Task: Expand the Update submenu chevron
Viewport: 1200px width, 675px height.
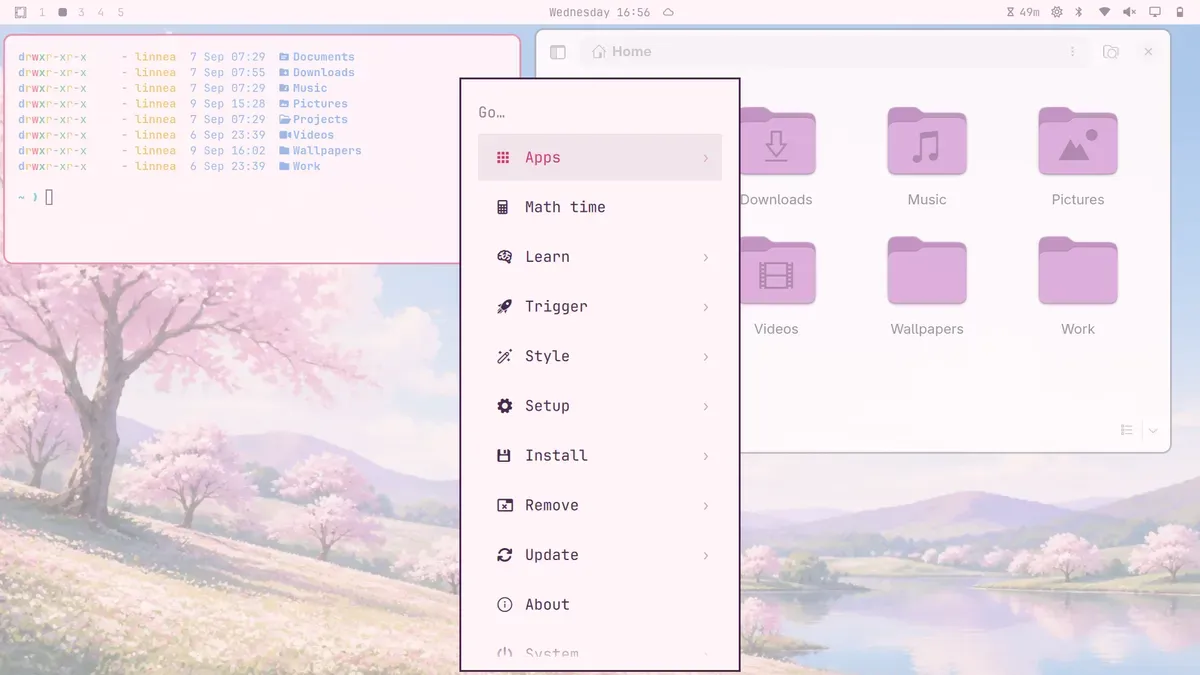Action: (x=705, y=555)
